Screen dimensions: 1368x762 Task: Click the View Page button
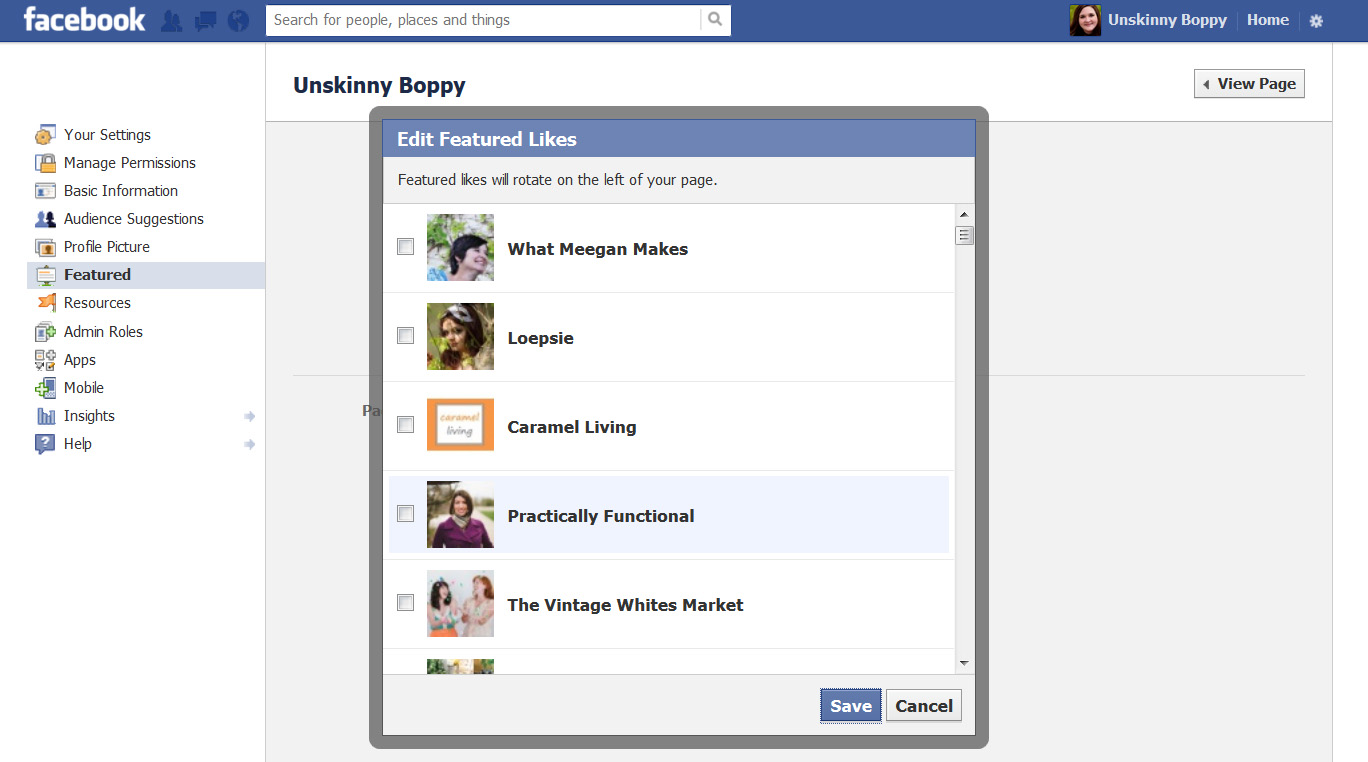[1249, 84]
